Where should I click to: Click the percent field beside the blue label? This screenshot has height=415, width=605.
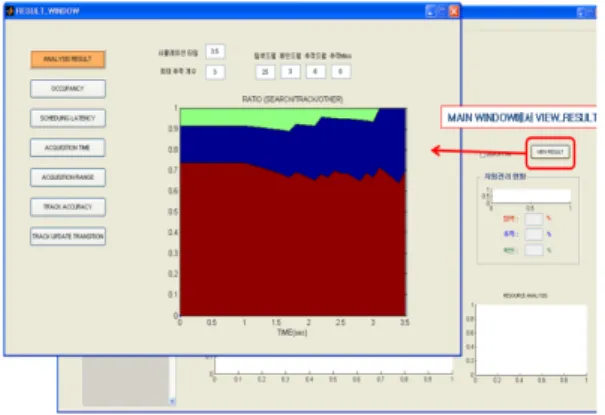pos(534,234)
